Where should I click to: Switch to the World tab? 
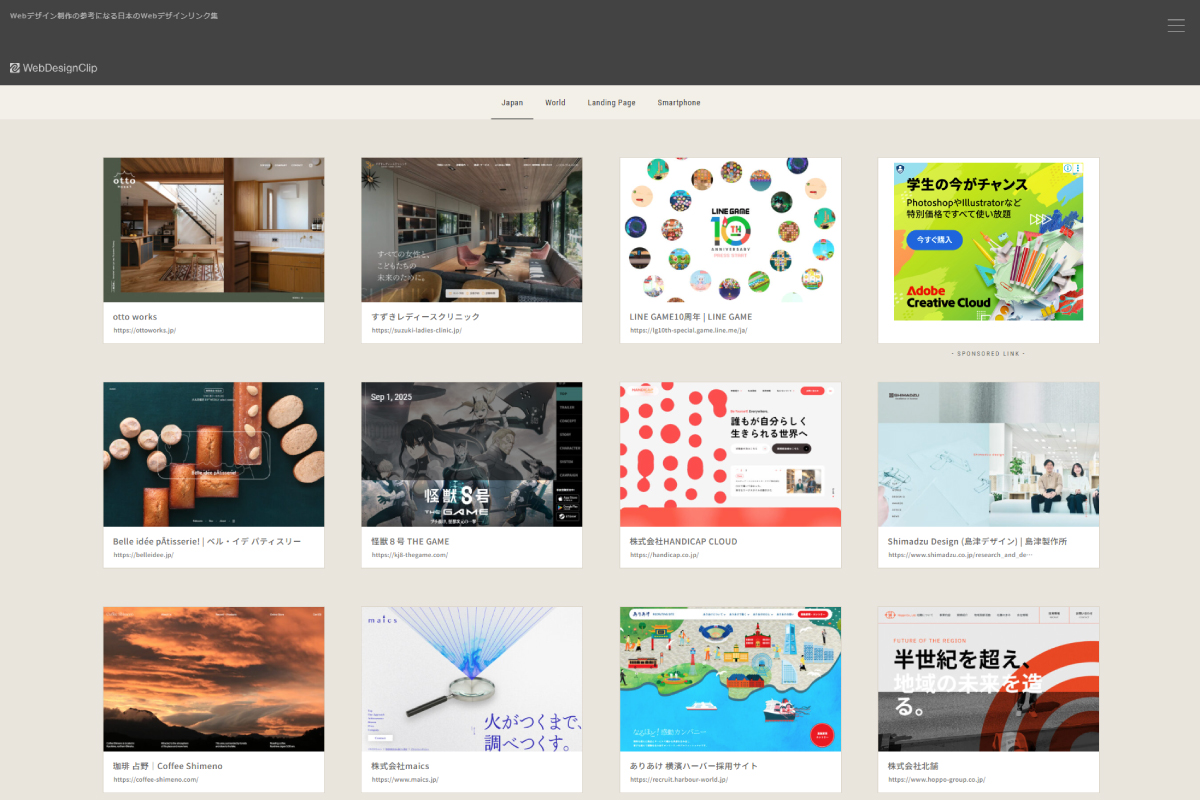(555, 103)
